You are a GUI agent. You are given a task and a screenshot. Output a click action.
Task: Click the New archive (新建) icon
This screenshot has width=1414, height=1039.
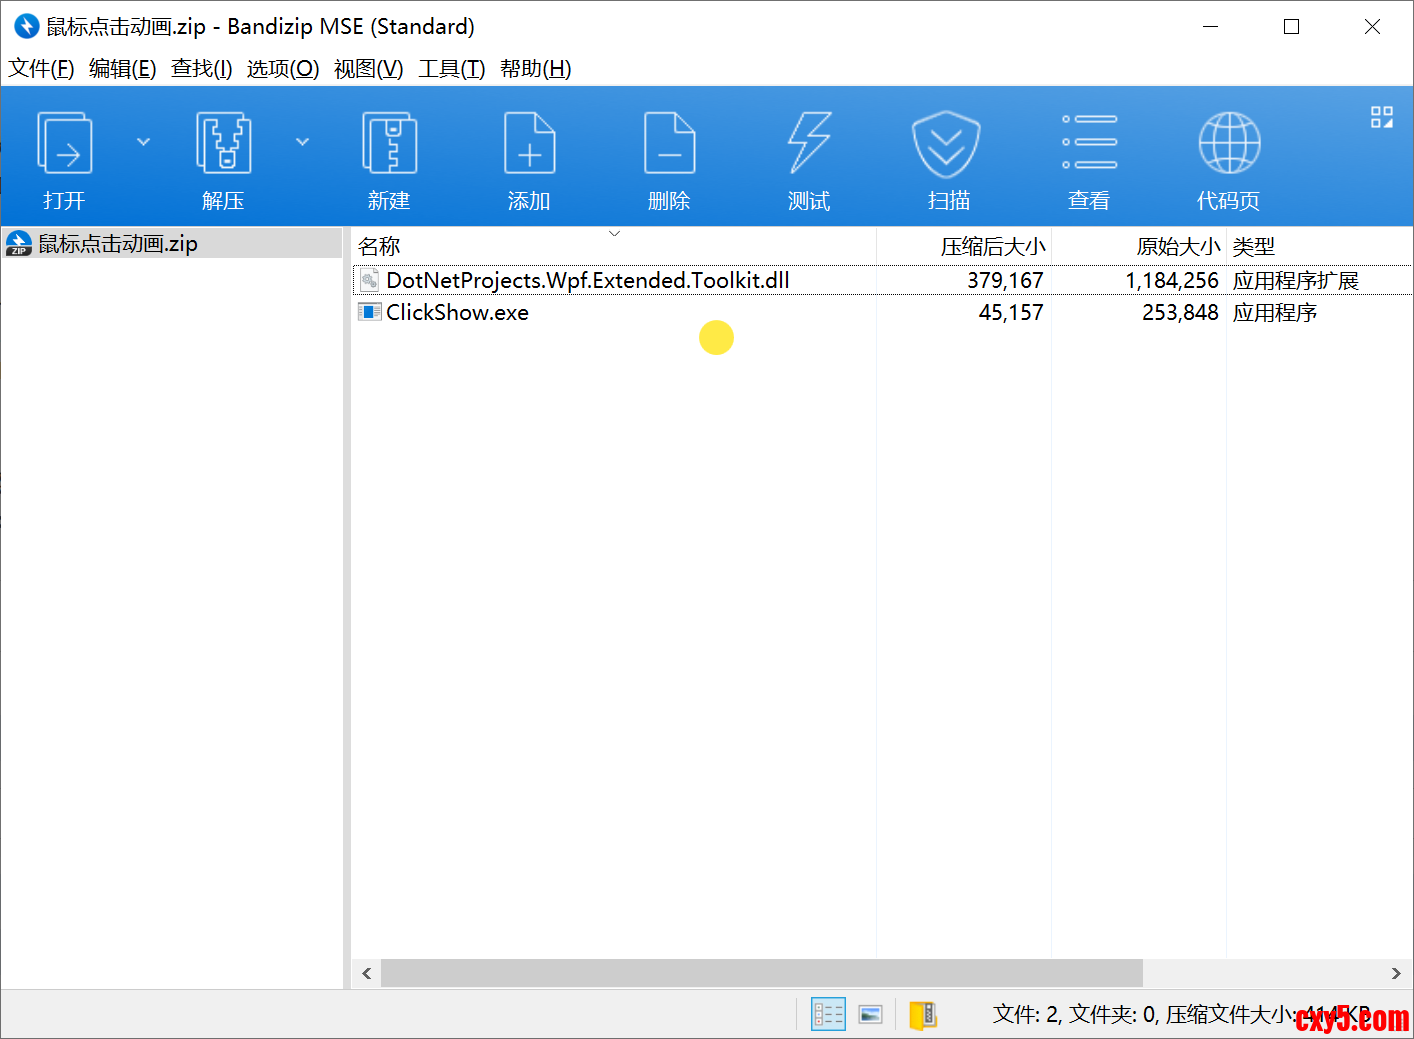pos(389,145)
